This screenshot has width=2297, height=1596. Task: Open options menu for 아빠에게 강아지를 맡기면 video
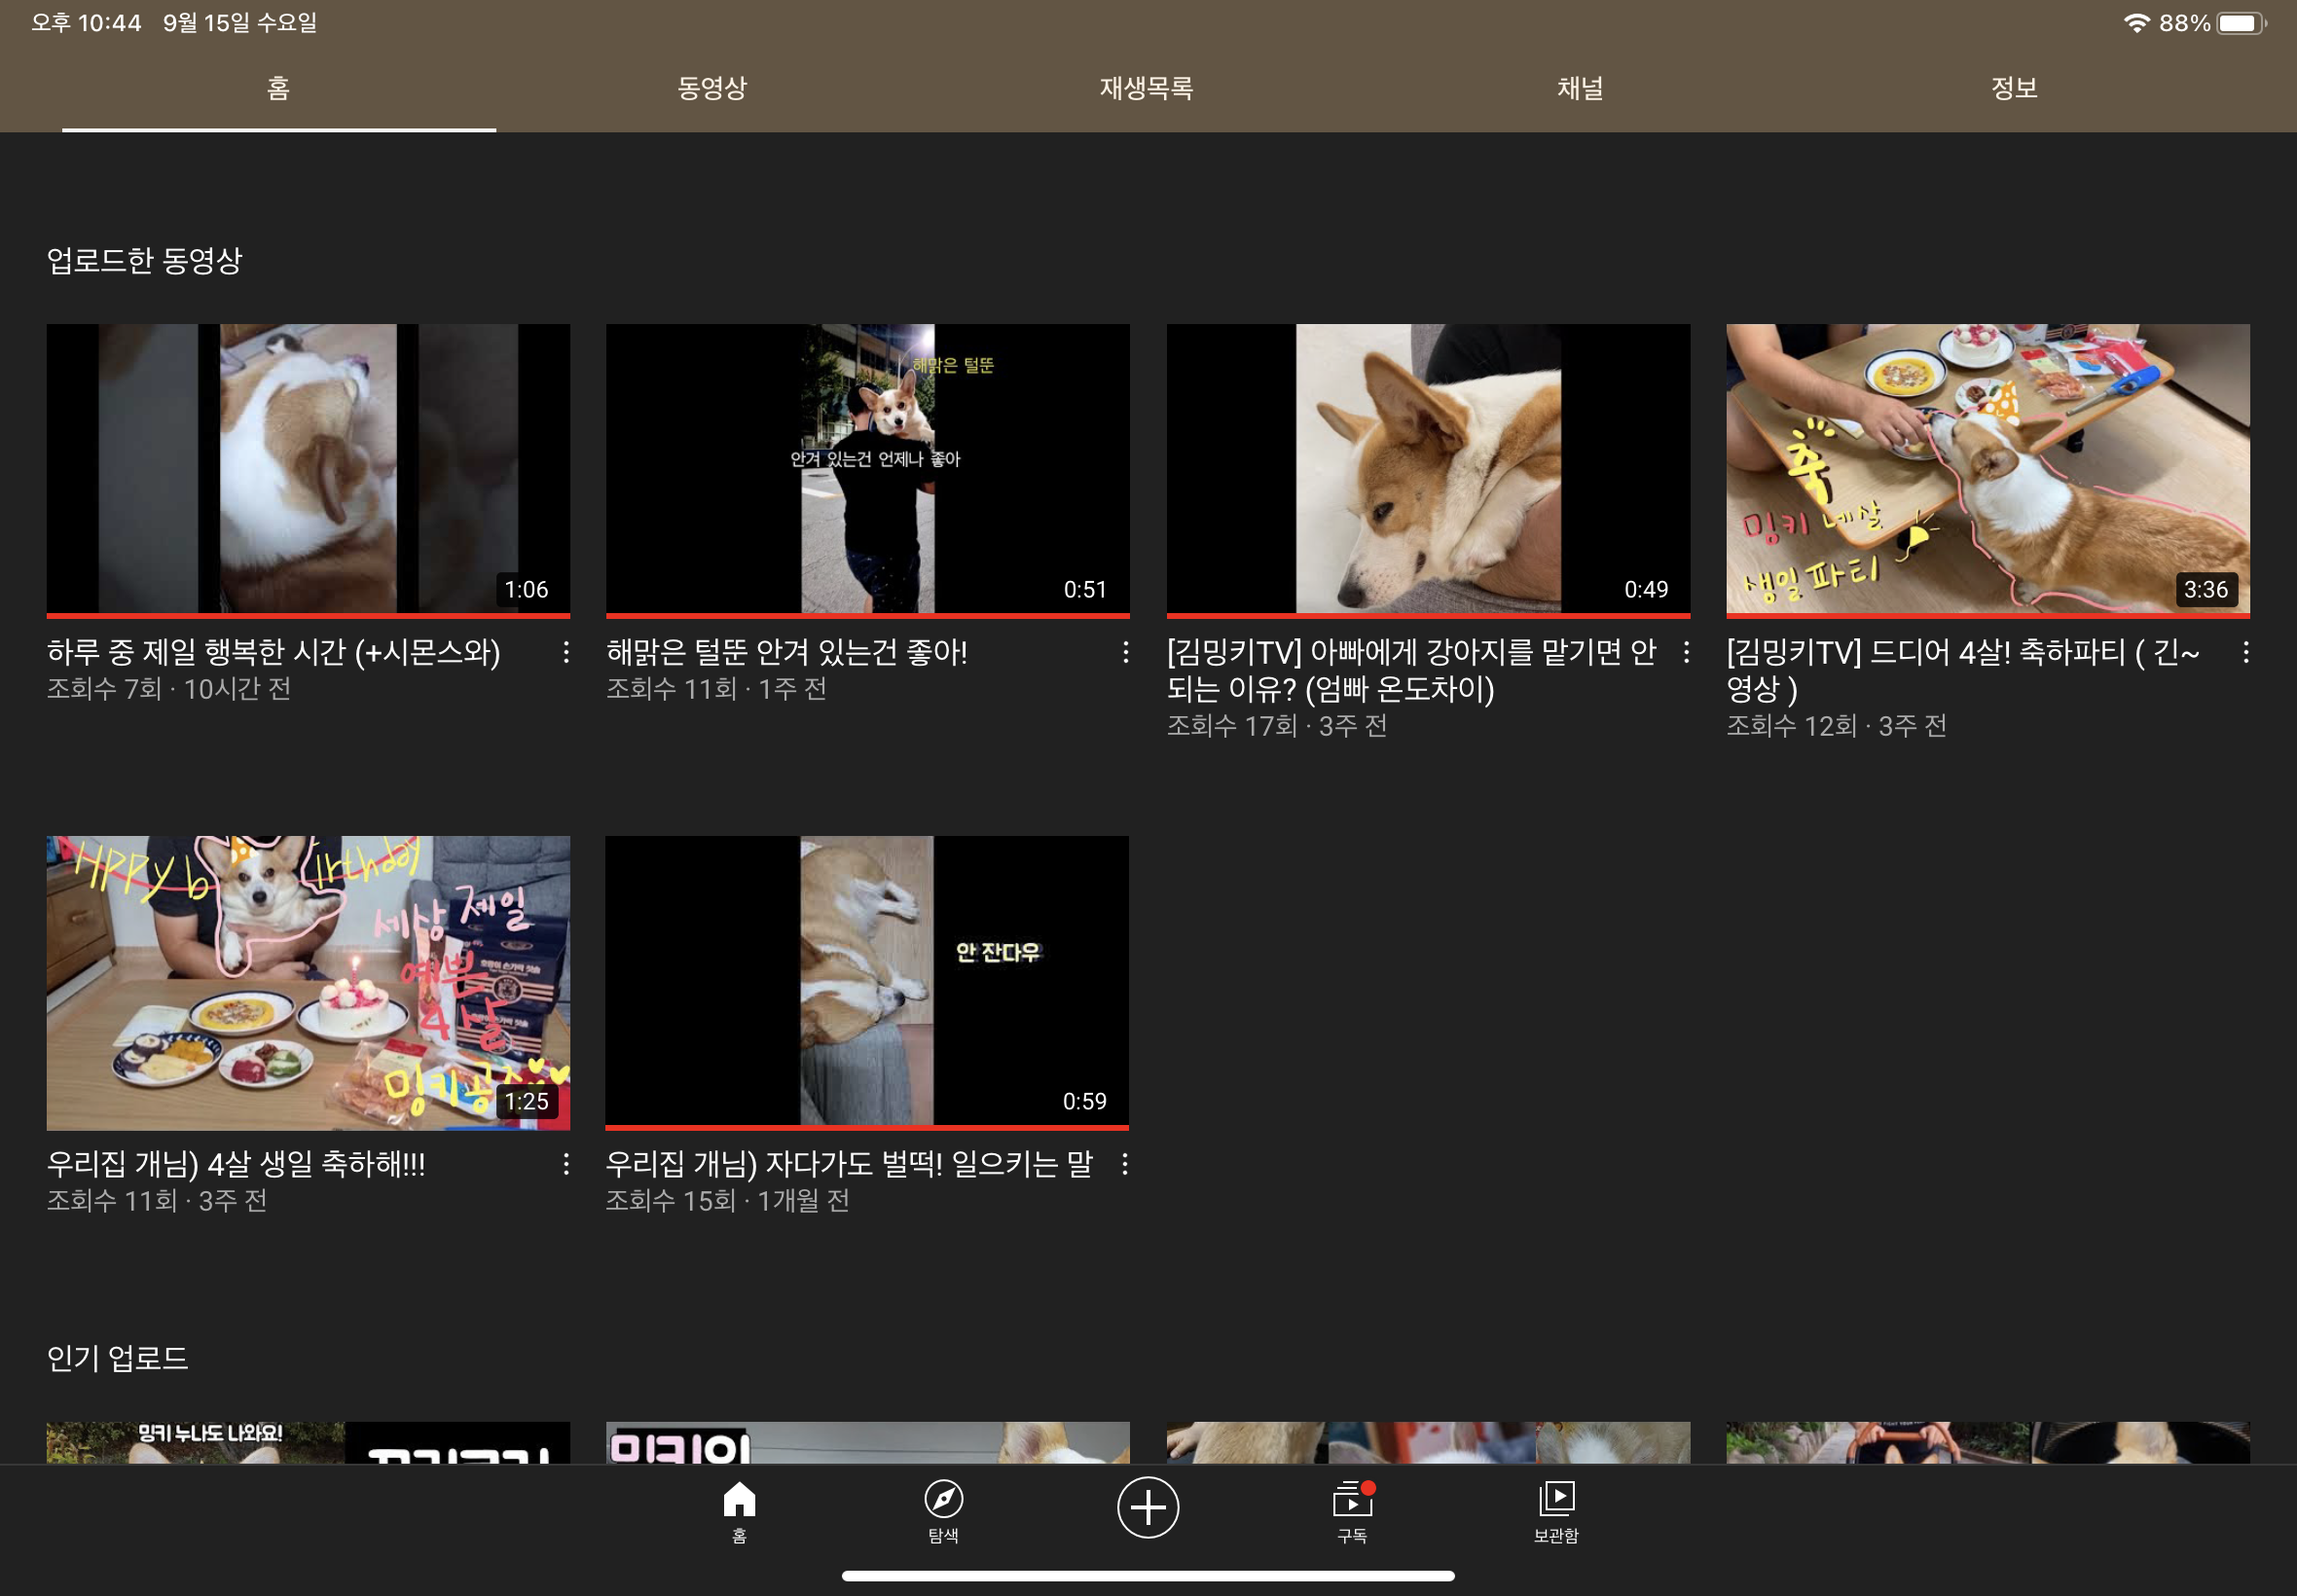click(x=1686, y=653)
